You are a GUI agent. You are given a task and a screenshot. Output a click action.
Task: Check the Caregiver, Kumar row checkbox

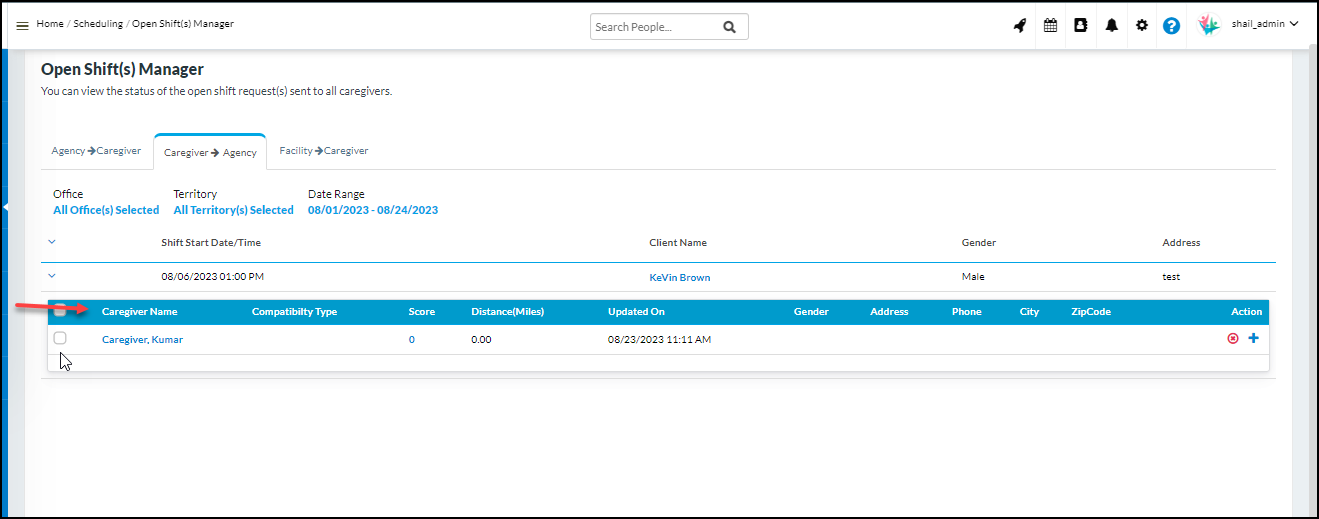click(60, 339)
